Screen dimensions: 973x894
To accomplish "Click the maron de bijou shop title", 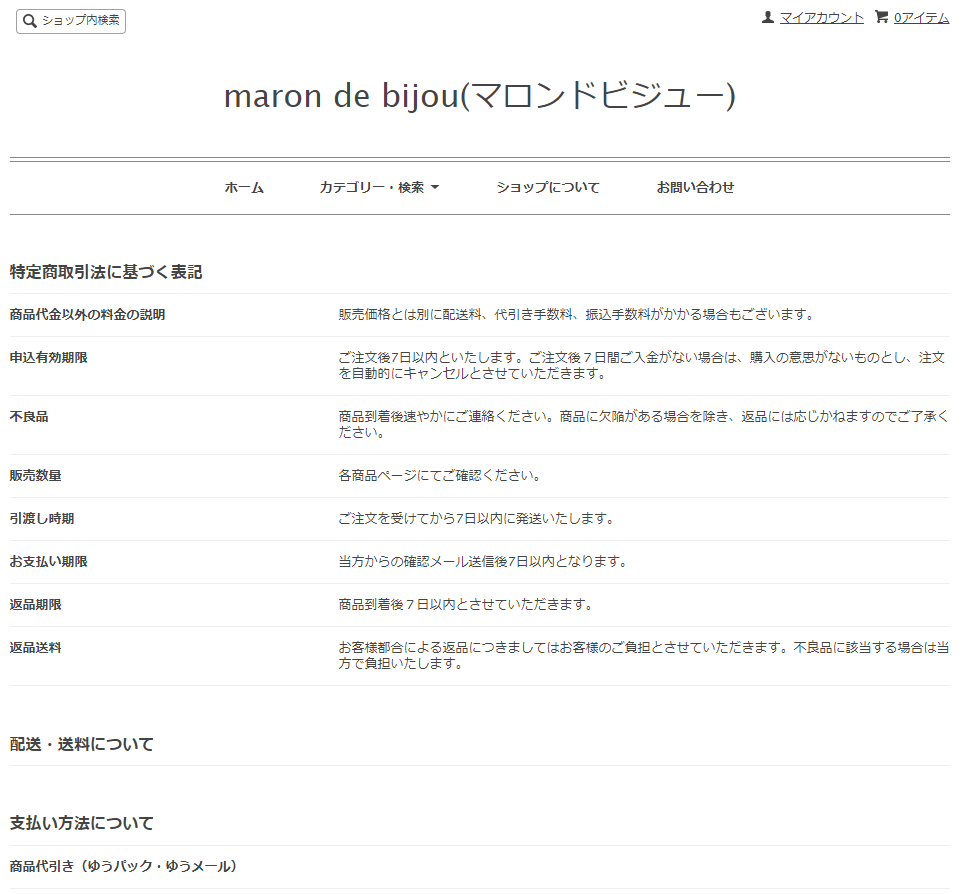I will [x=480, y=96].
